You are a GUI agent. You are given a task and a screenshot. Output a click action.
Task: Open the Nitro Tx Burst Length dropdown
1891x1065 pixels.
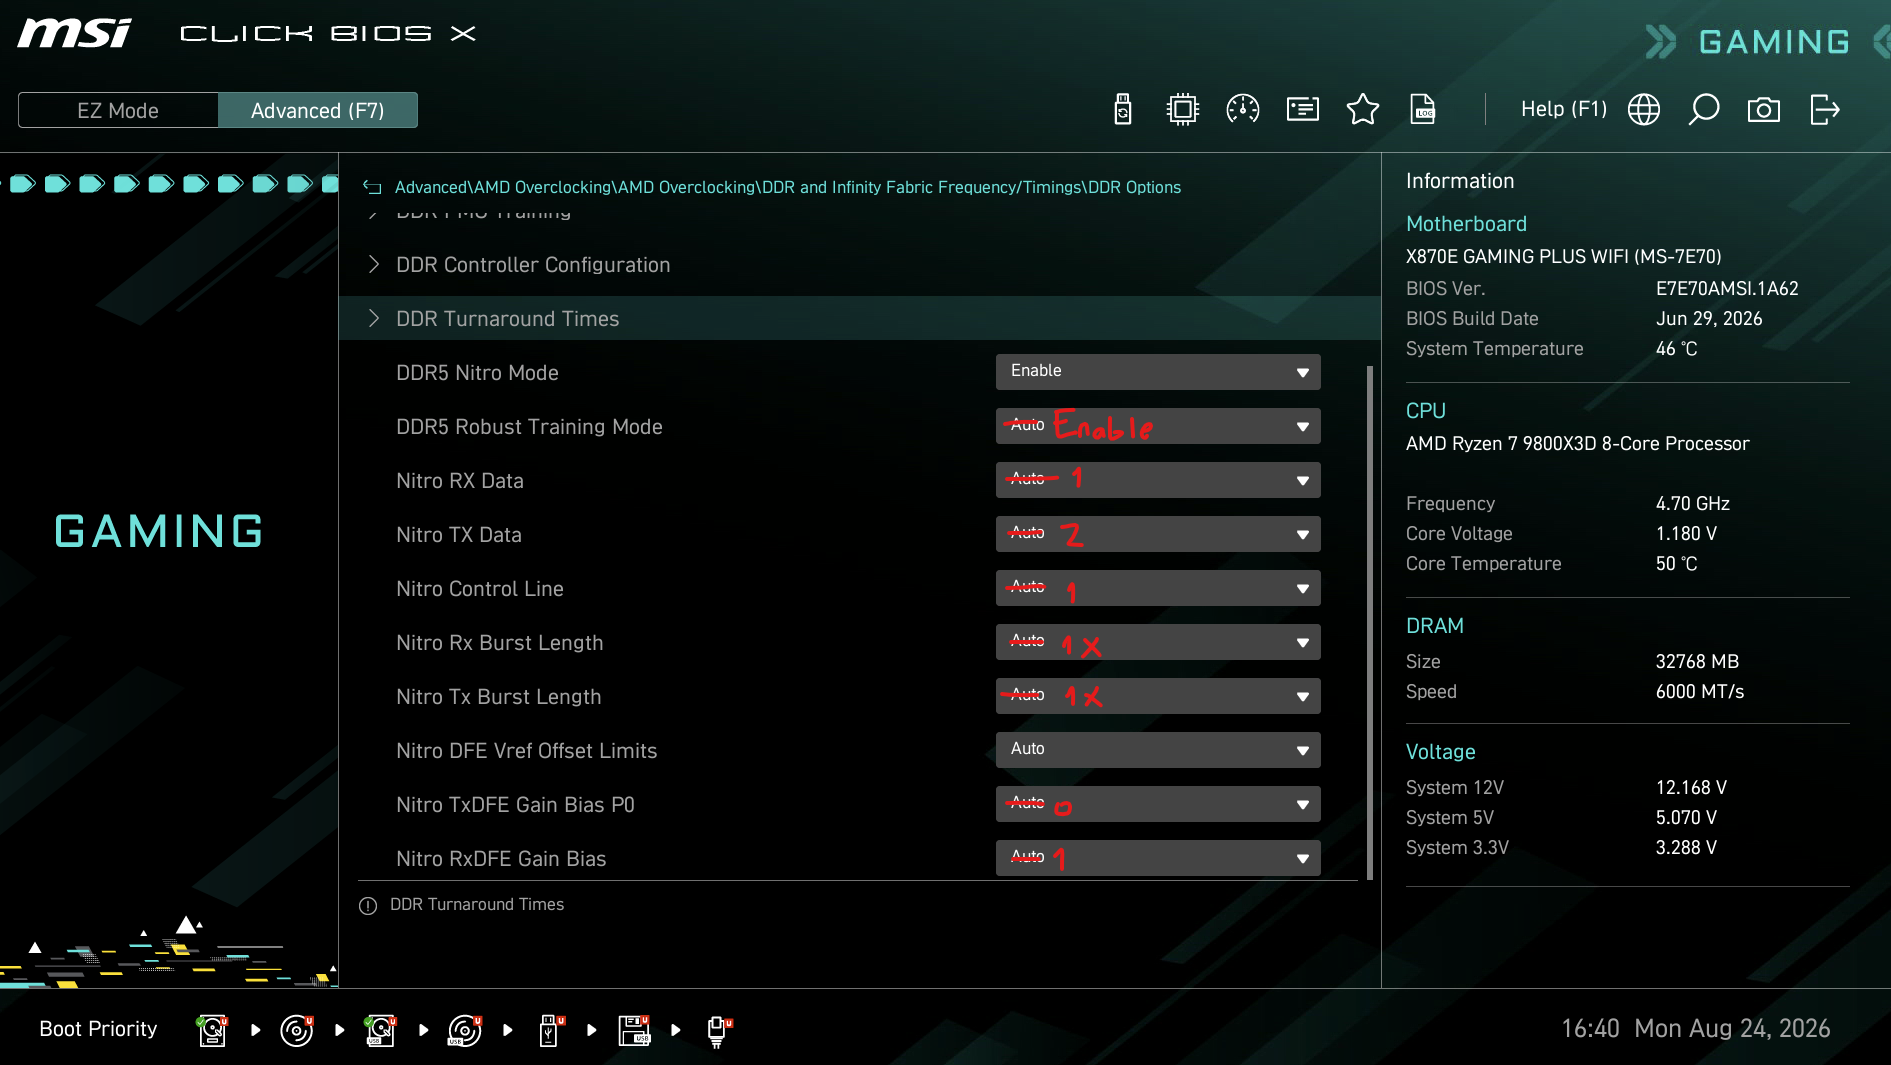[1158, 696]
